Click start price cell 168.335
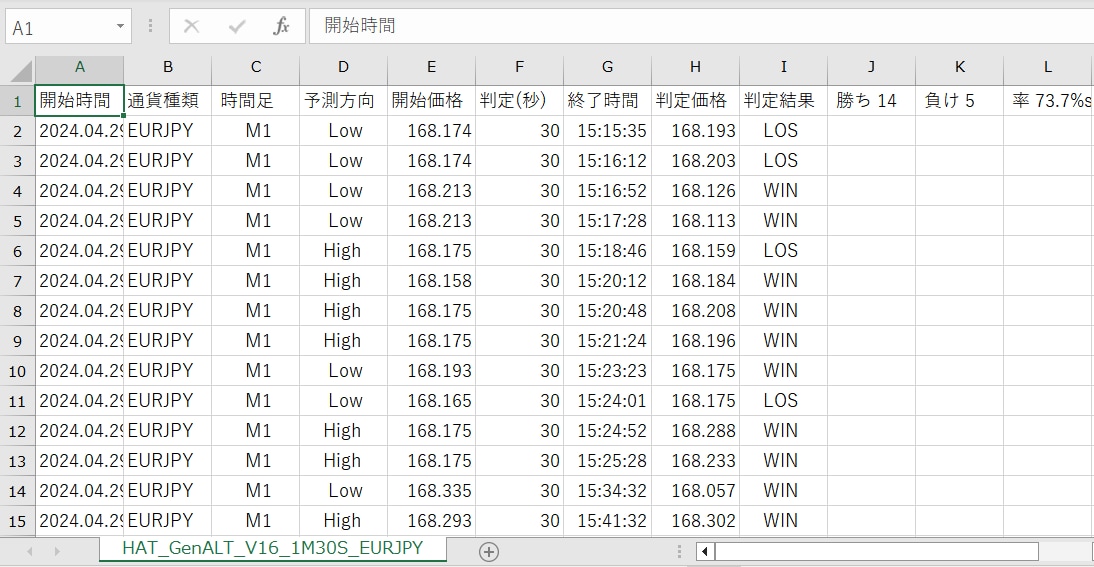This screenshot has height=567, width=1094. (431, 490)
